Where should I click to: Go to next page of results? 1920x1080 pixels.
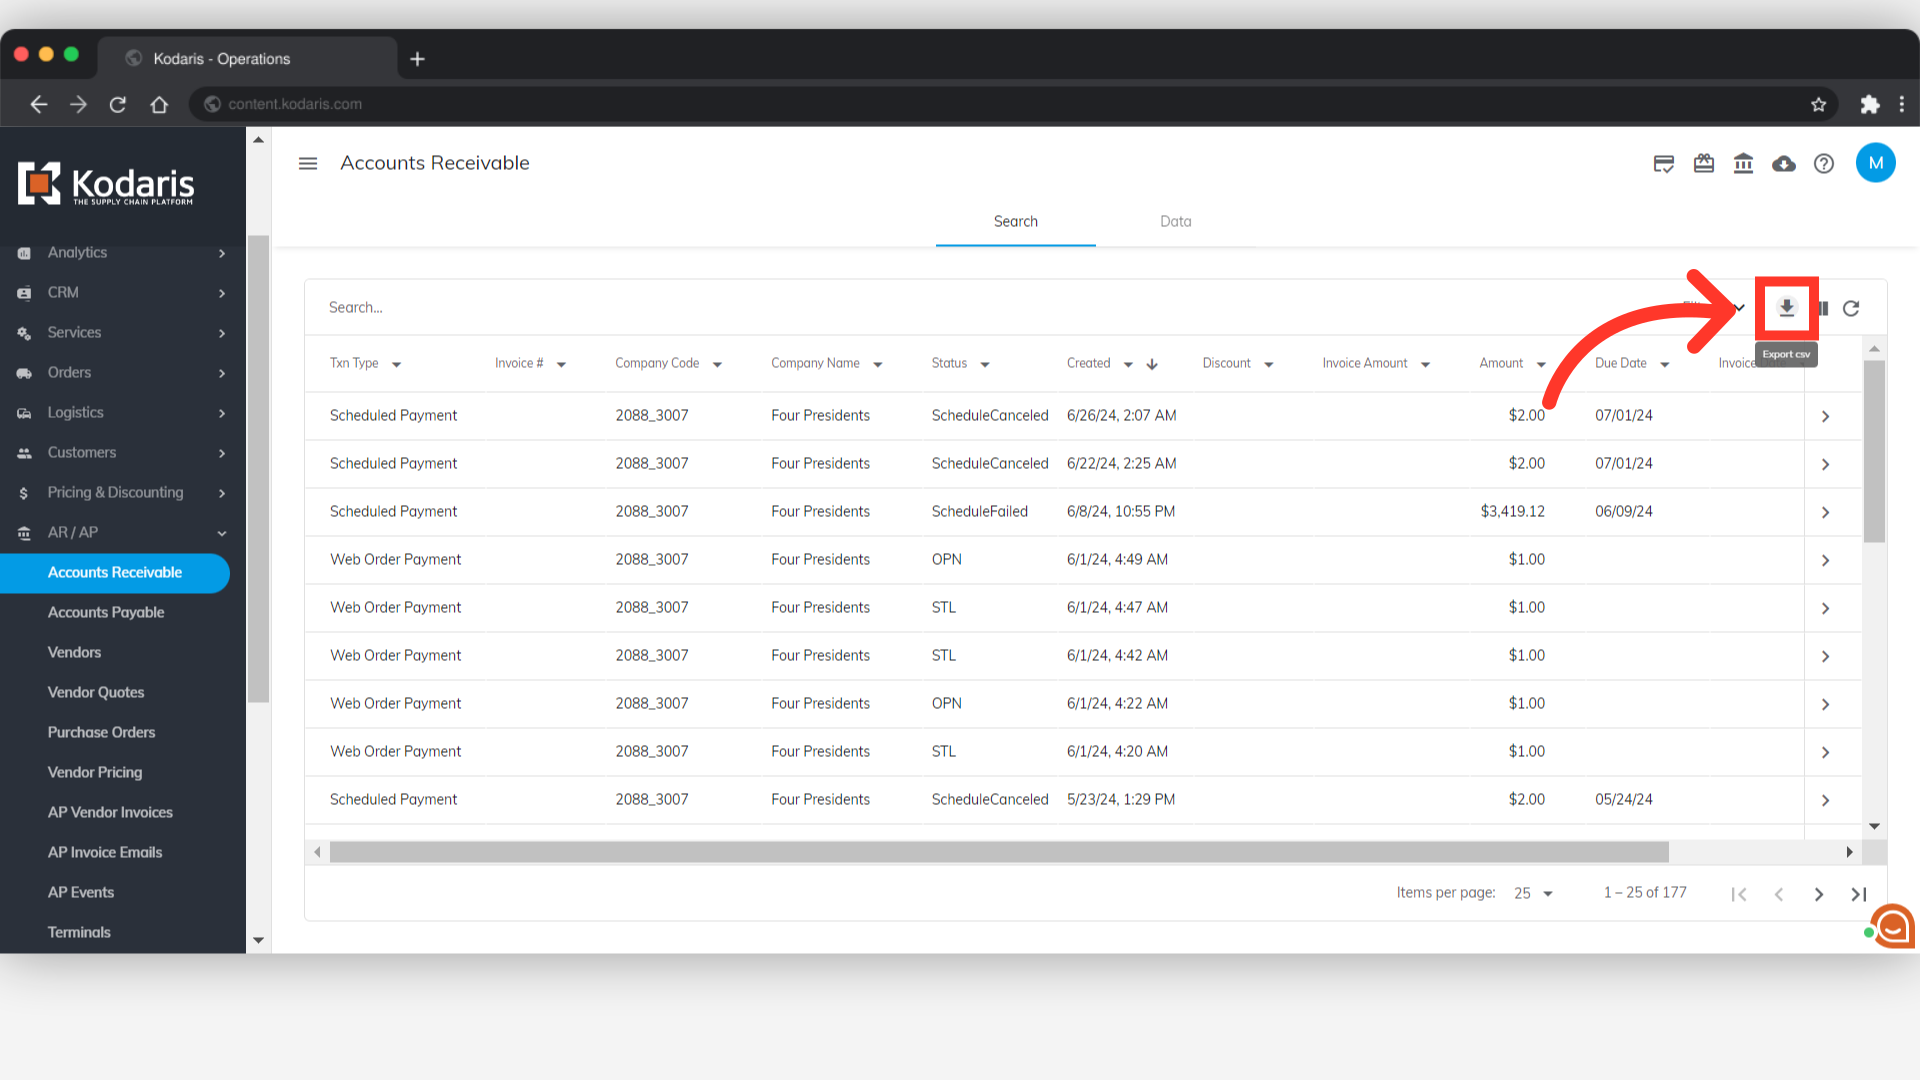pyautogui.click(x=1819, y=894)
